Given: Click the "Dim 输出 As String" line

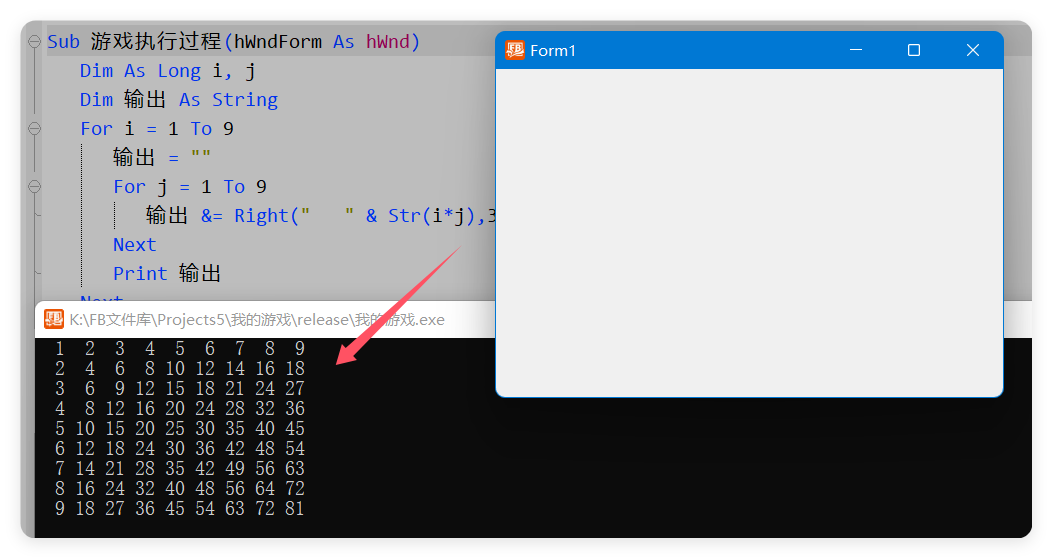Looking at the screenshot, I should pyautogui.click(x=178, y=100).
